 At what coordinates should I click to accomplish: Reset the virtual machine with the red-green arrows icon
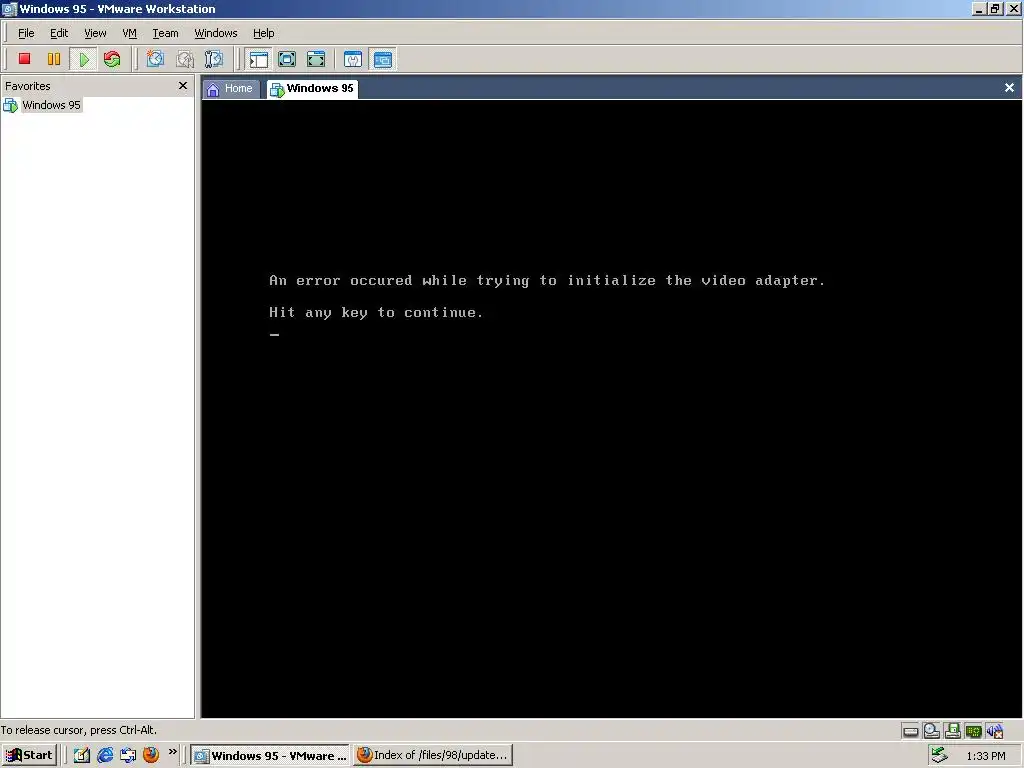point(112,59)
